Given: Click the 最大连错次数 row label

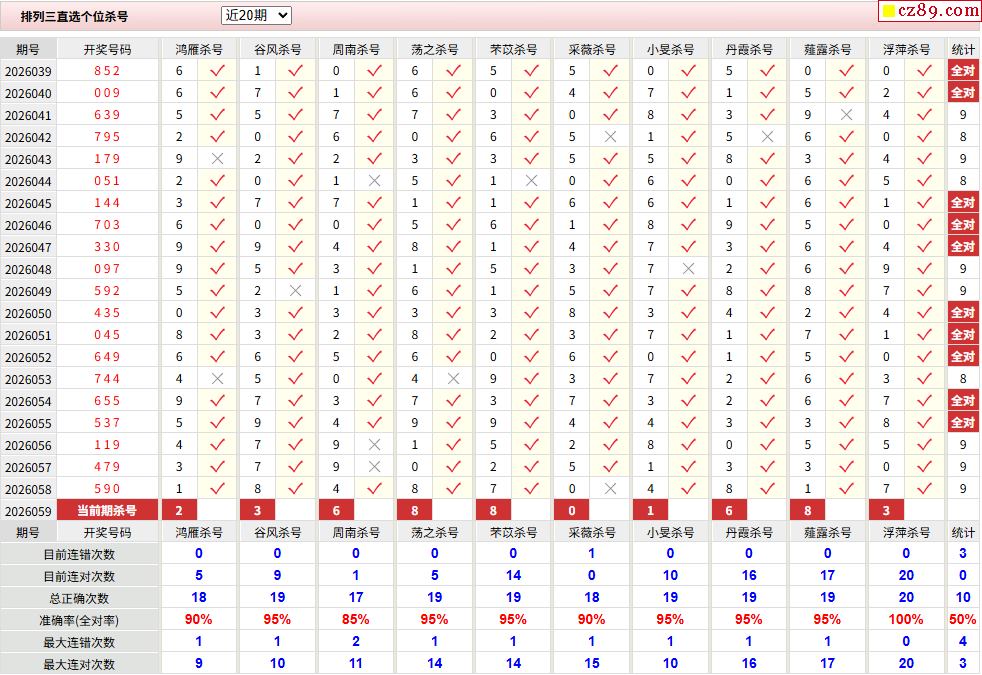Looking at the screenshot, I should [79, 642].
